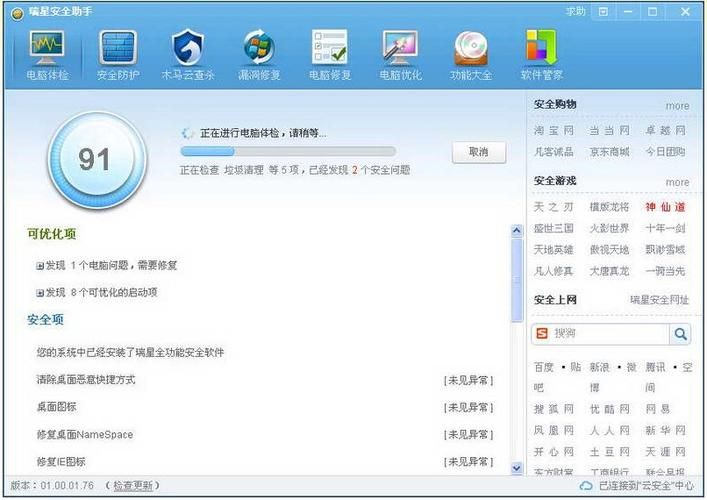This screenshot has width=707, height=500.
Task: Open 卓越网 shopping link
Action: point(665,131)
